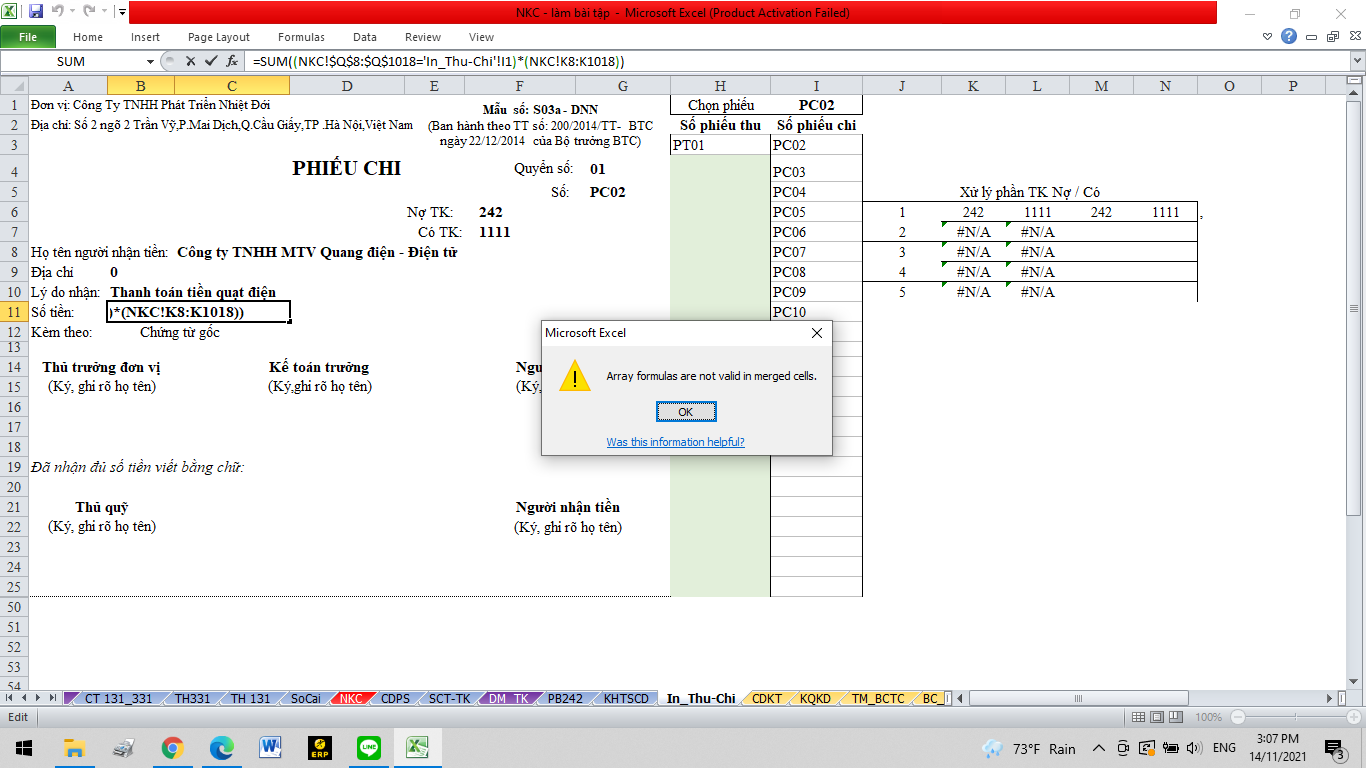
Task: Launch Google Chrome from taskbar
Action: [172, 748]
